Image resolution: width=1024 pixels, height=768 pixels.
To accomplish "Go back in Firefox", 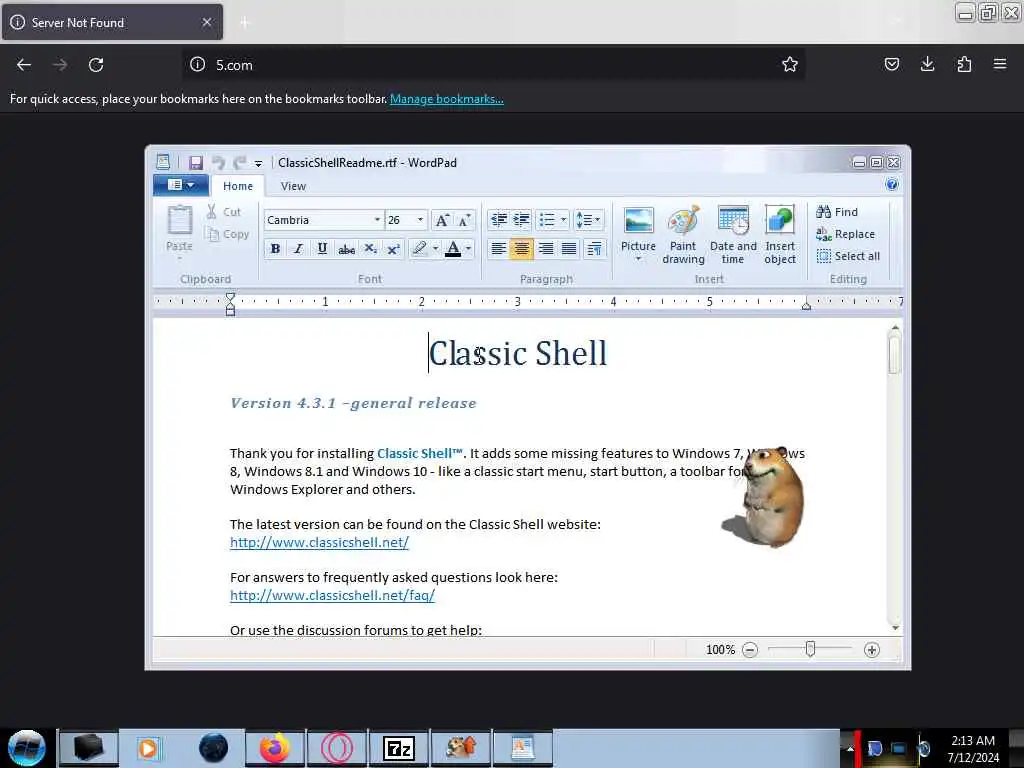I will coord(24,65).
